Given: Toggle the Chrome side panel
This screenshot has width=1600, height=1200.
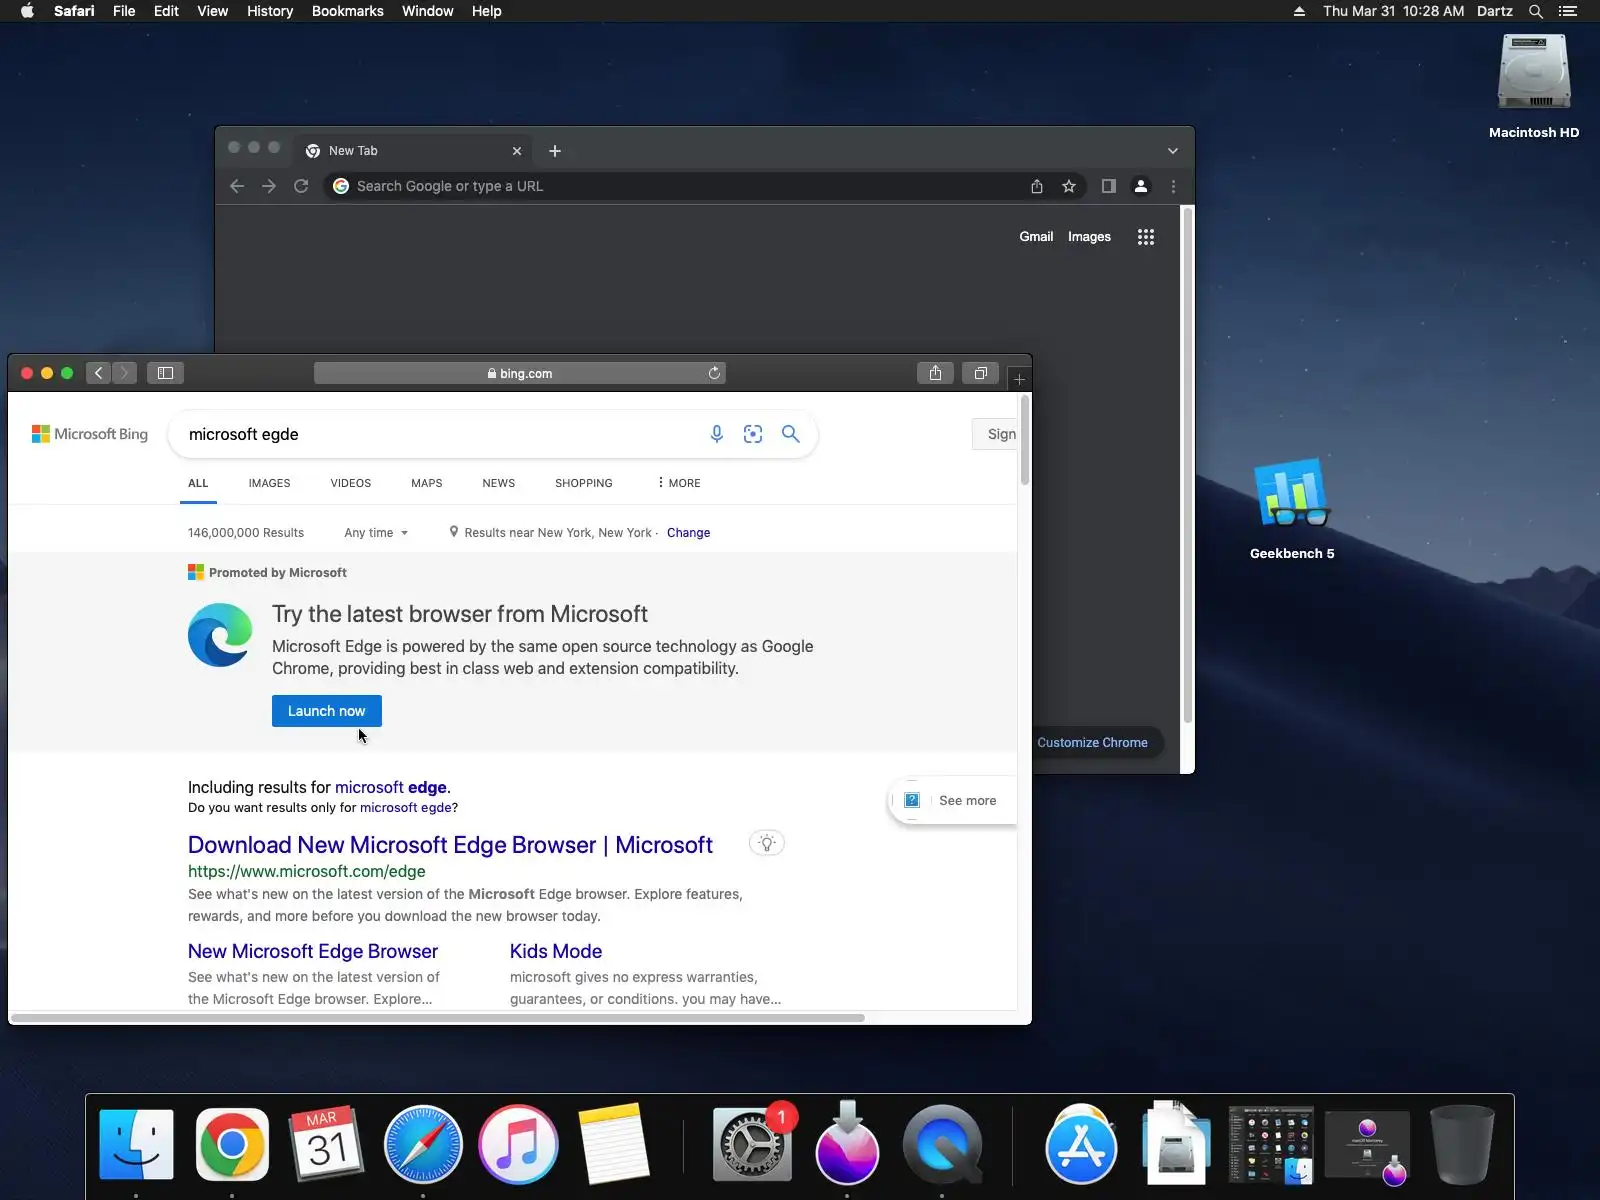Looking at the screenshot, I should pyautogui.click(x=1108, y=186).
